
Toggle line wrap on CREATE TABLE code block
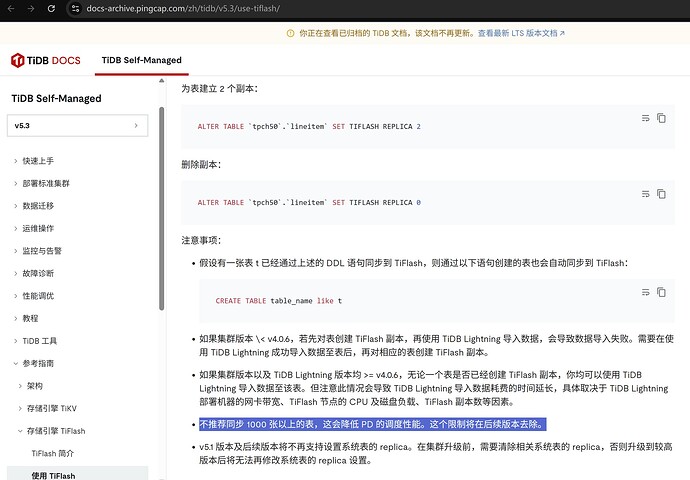(x=646, y=292)
